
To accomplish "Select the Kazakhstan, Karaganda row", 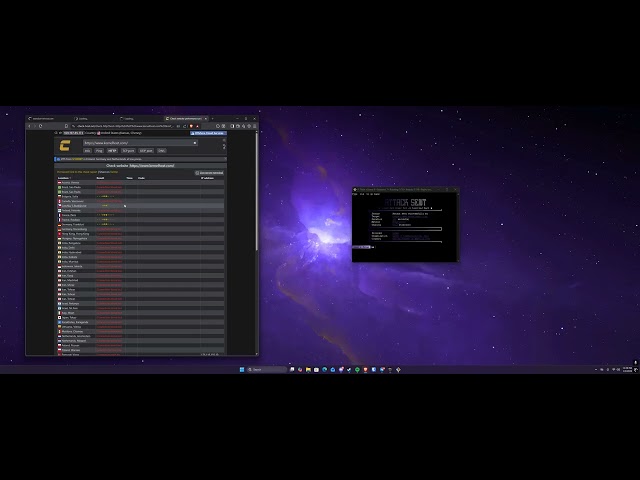I will [140, 322].
